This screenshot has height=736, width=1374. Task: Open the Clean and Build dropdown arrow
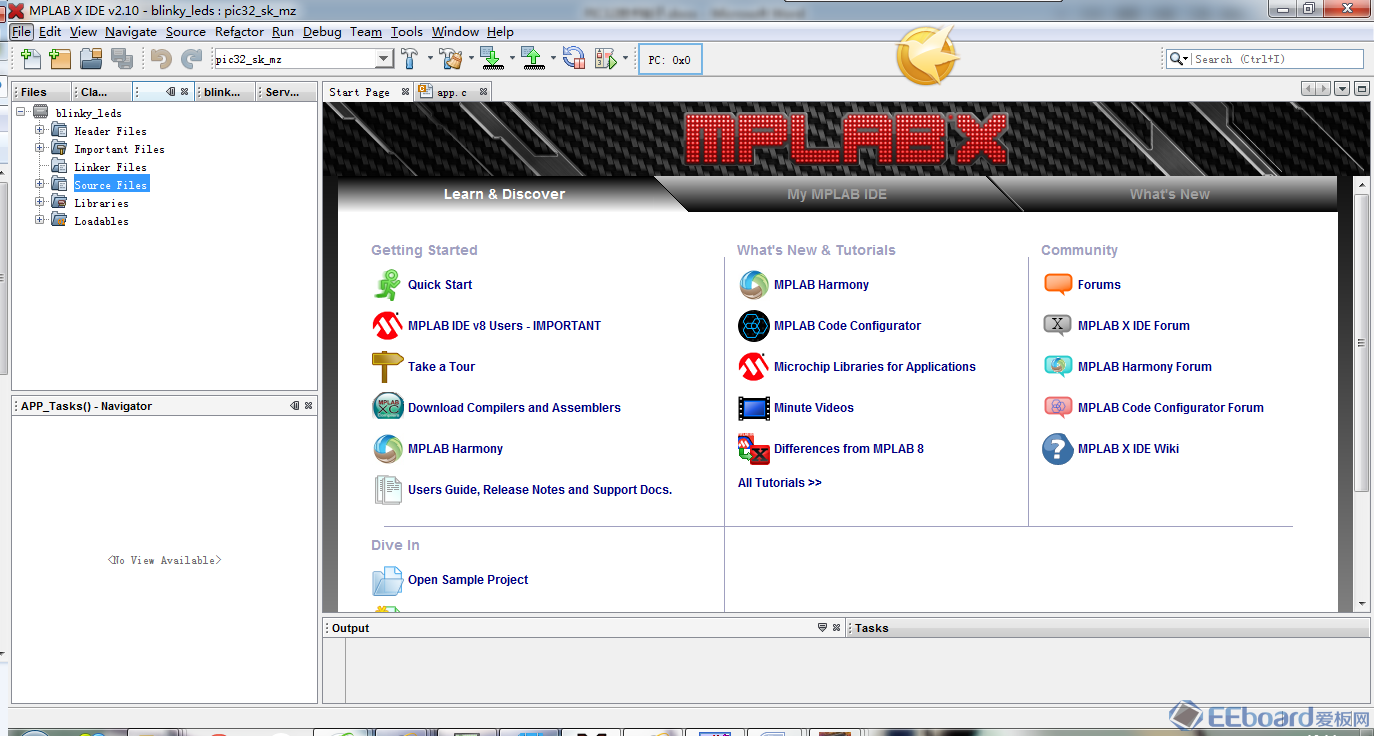pos(470,59)
